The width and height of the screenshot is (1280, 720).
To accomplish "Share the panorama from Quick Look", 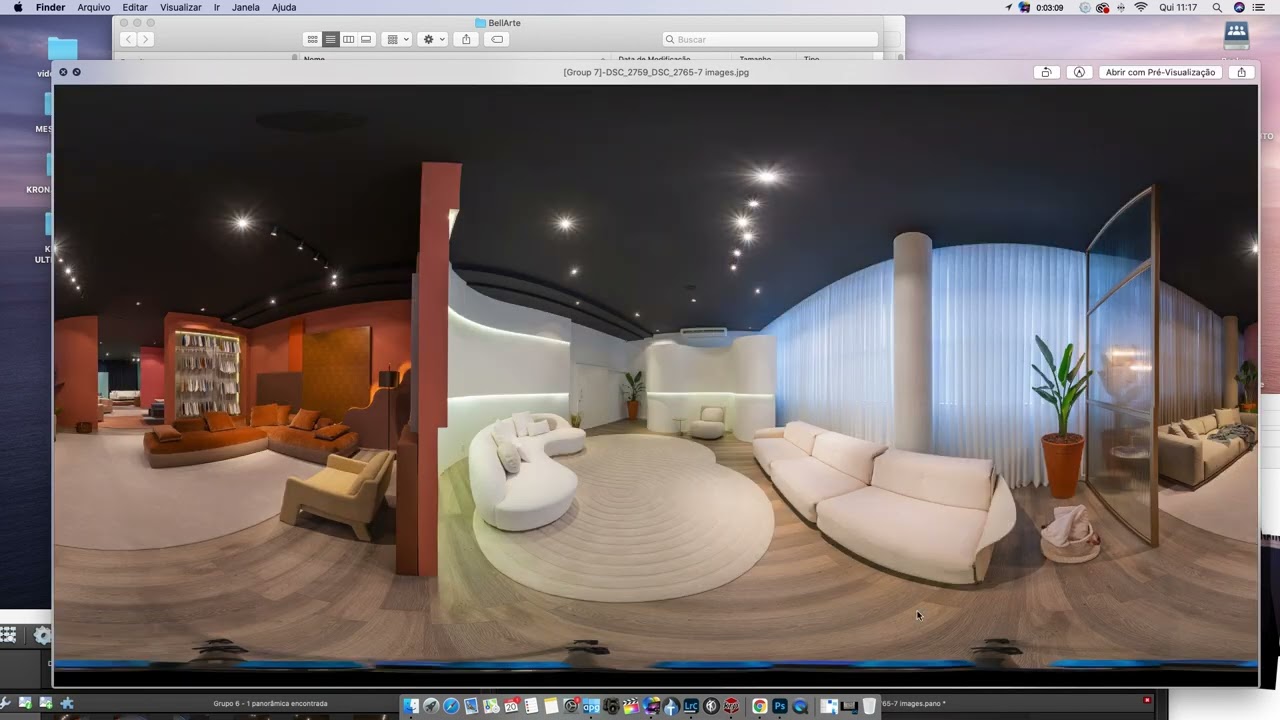I will (1242, 72).
